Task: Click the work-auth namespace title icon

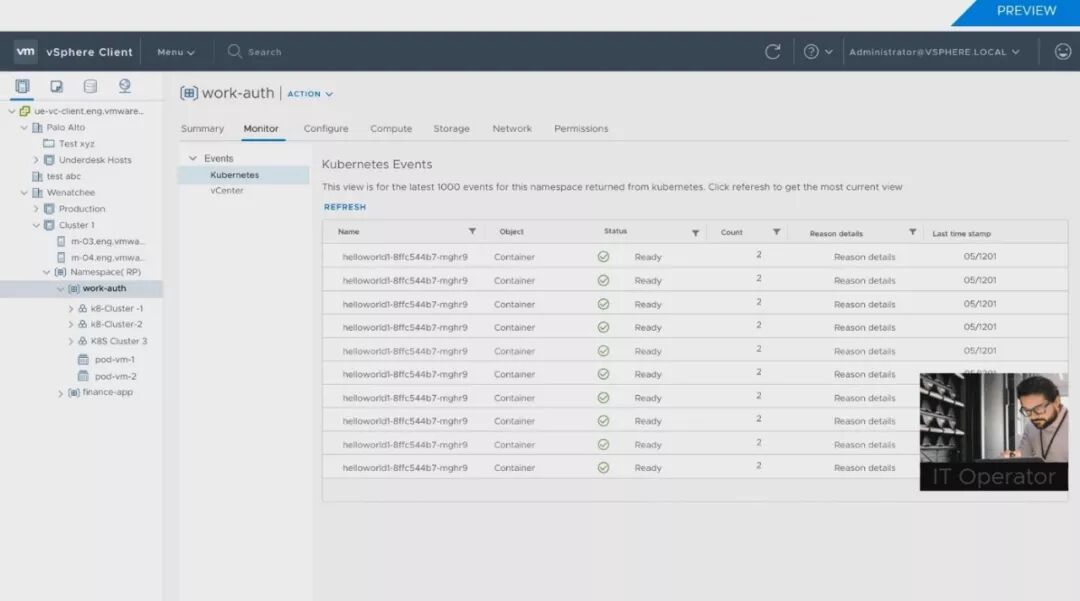Action: [189, 93]
